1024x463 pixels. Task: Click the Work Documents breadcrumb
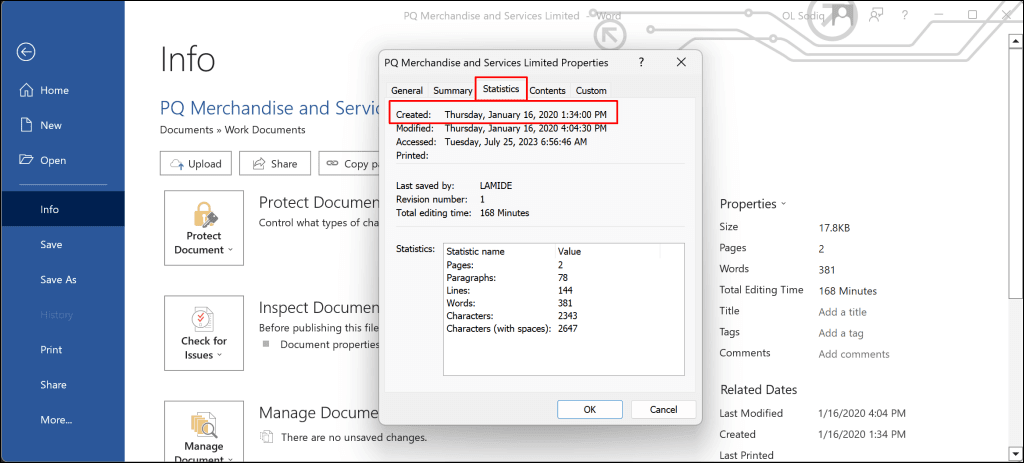click(x=265, y=129)
